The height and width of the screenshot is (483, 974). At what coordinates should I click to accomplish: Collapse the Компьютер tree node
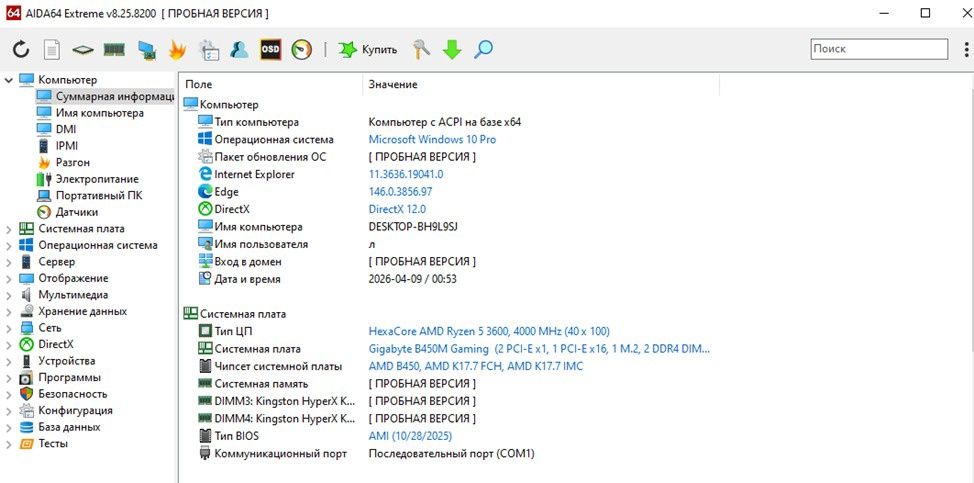click(8, 80)
